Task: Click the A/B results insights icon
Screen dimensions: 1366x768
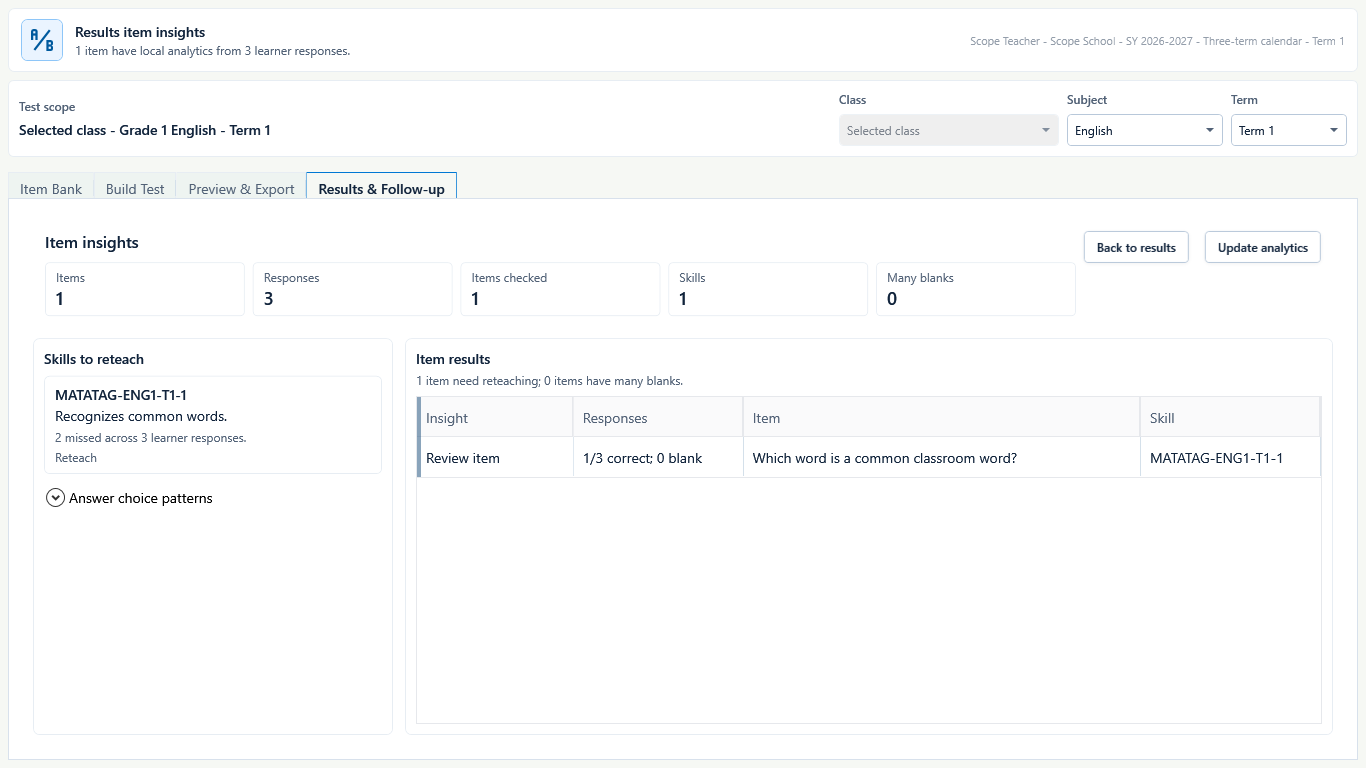Action: tap(42, 40)
